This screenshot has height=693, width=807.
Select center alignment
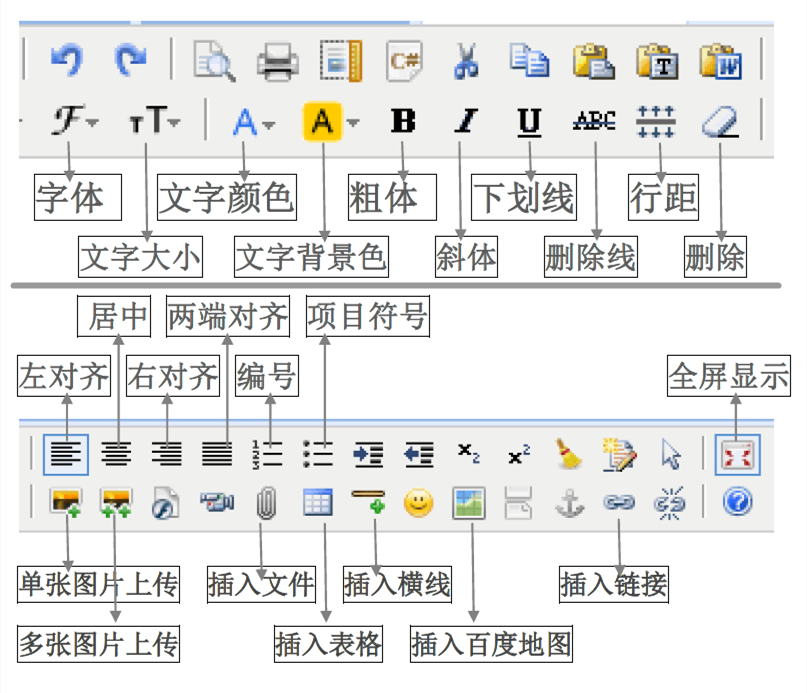click(x=116, y=455)
